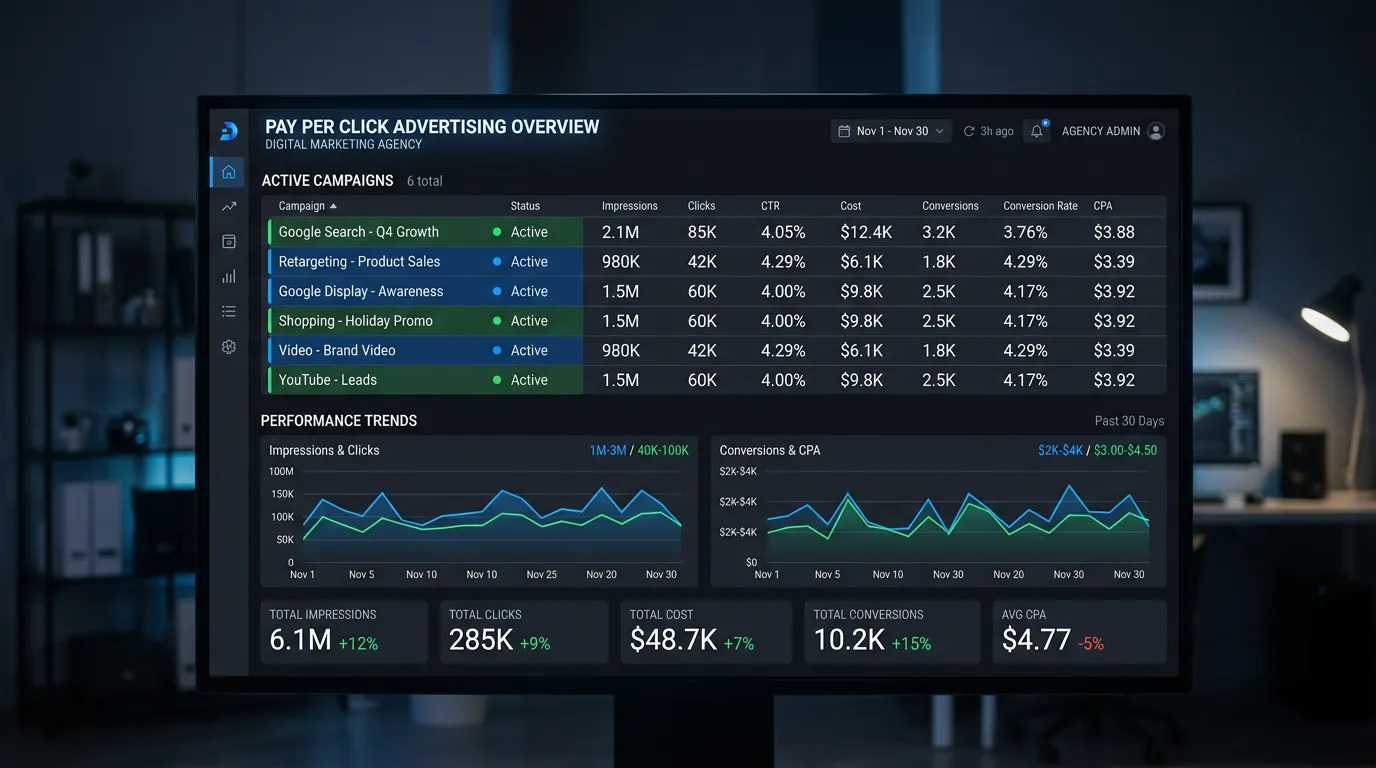
Task: Click the refresh icon beside 3h ago
Action: coord(969,131)
